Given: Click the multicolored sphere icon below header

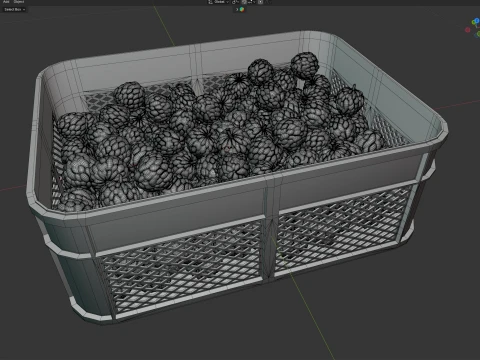Looking at the screenshot, I should pos(242,9).
